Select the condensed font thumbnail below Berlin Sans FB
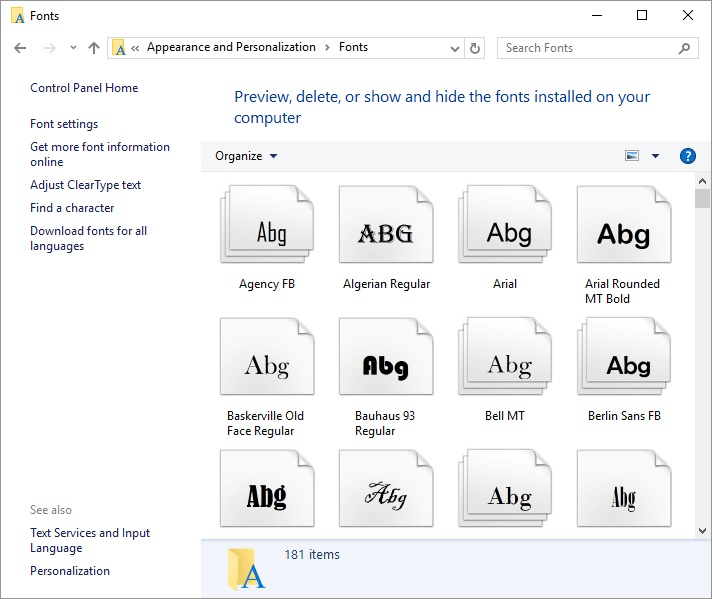This screenshot has width=712, height=599. (624, 488)
